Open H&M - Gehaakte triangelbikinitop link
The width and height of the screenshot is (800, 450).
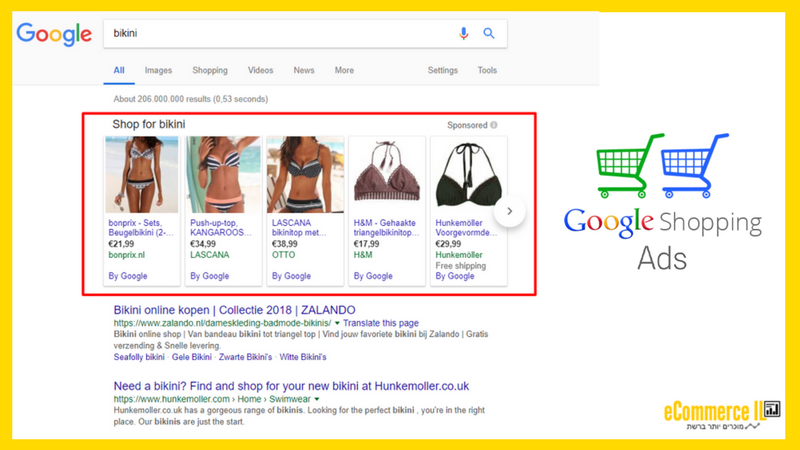pyautogui.click(x=386, y=228)
